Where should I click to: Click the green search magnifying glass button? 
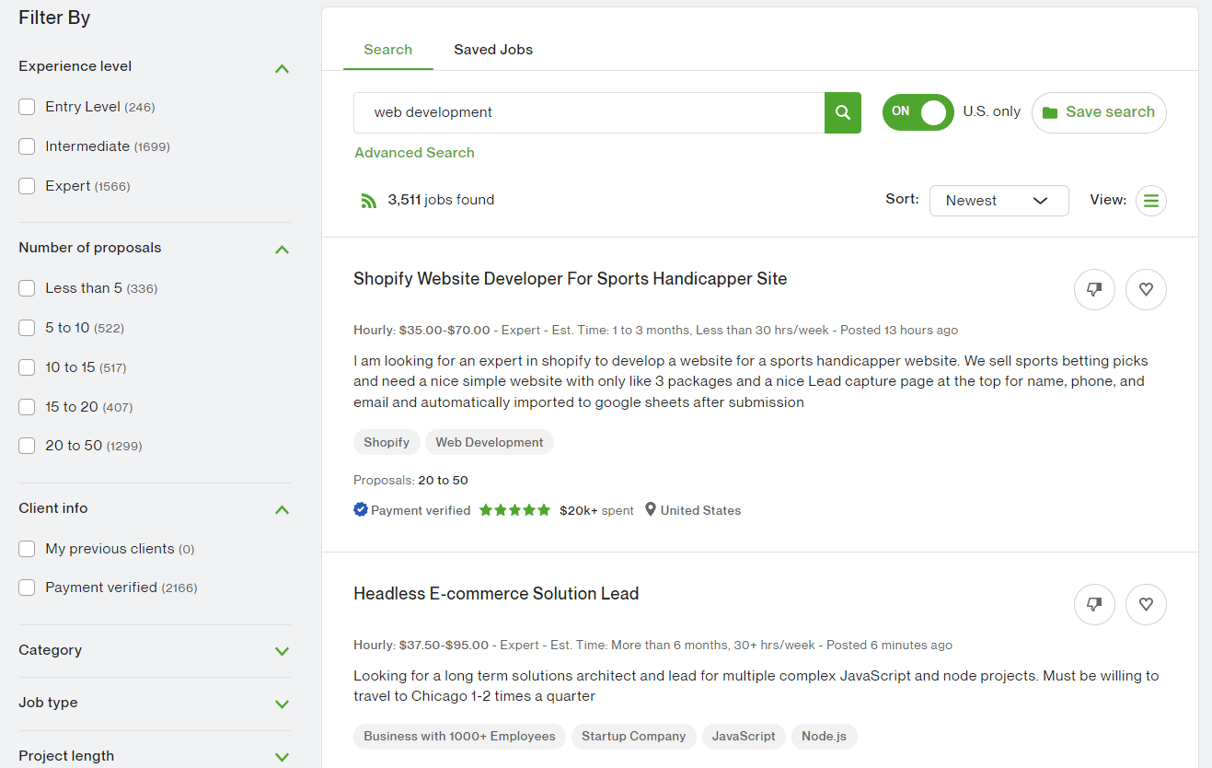[842, 112]
